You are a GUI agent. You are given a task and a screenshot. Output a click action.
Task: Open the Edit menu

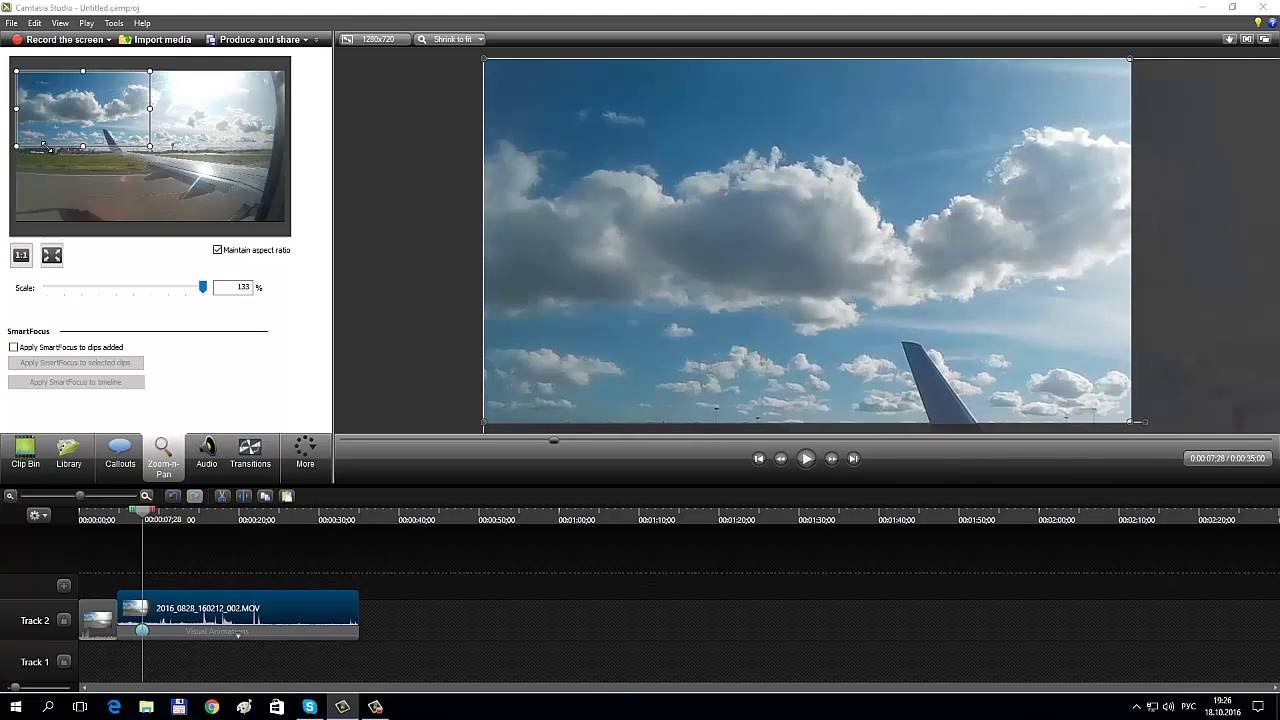[35, 23]
